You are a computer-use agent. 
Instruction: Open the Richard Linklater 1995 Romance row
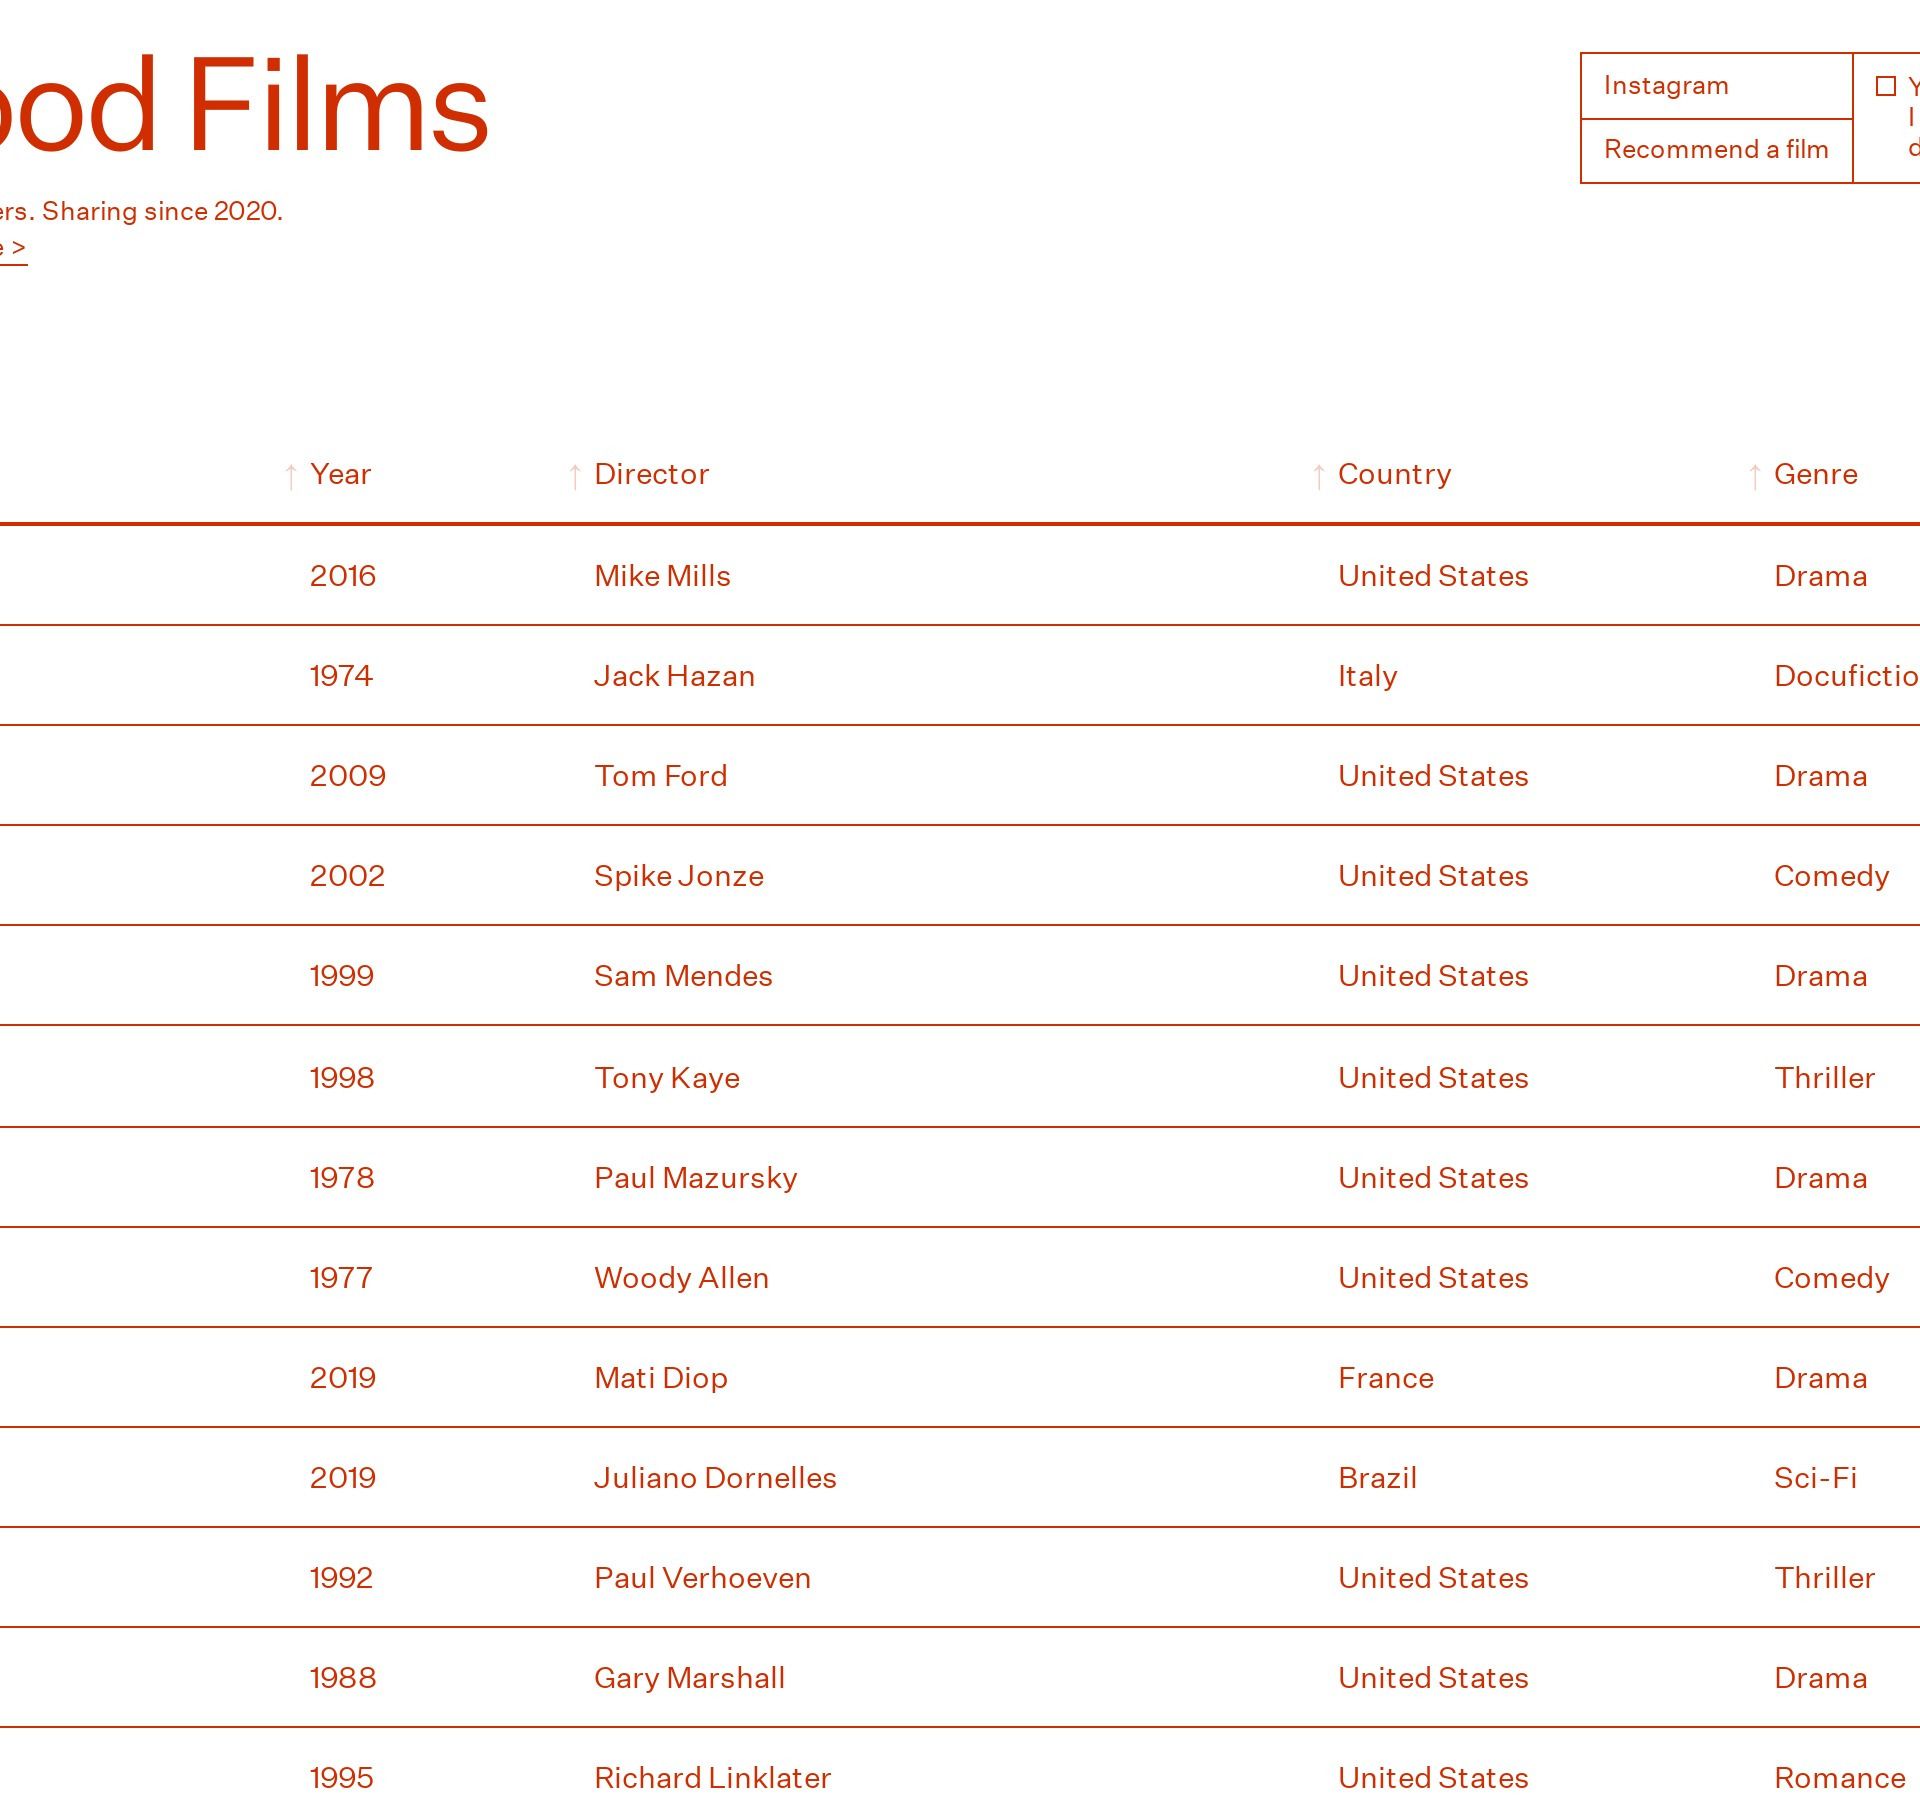(712, 1778)
